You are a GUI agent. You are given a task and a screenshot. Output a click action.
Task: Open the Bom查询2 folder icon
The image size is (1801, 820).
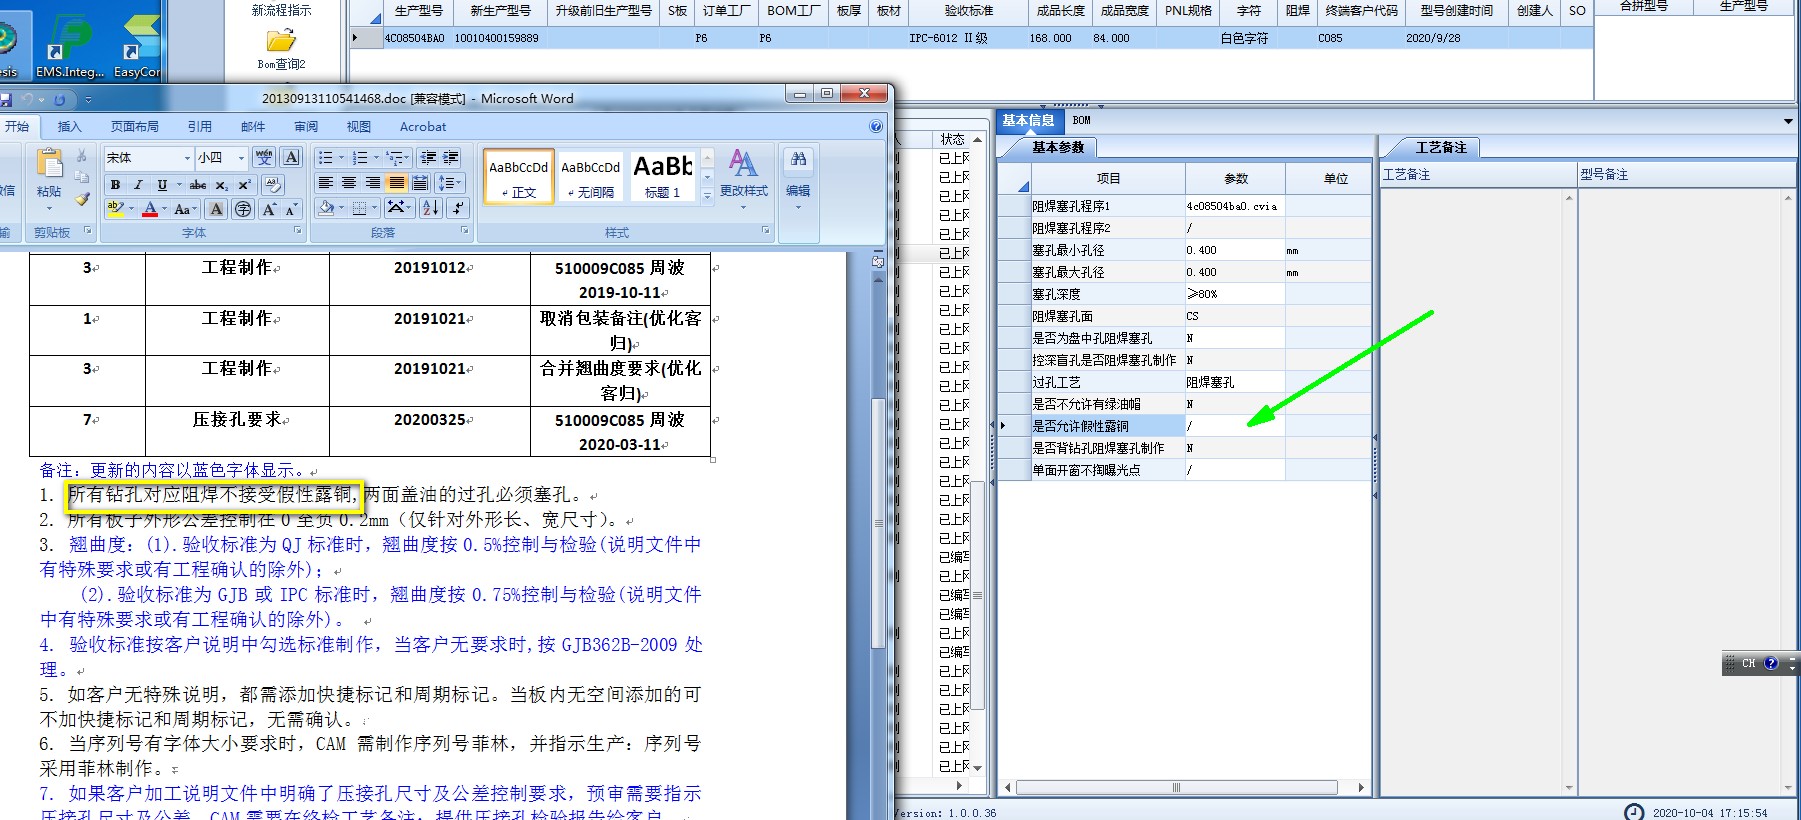pyautogui.click(x=281, y=41)
